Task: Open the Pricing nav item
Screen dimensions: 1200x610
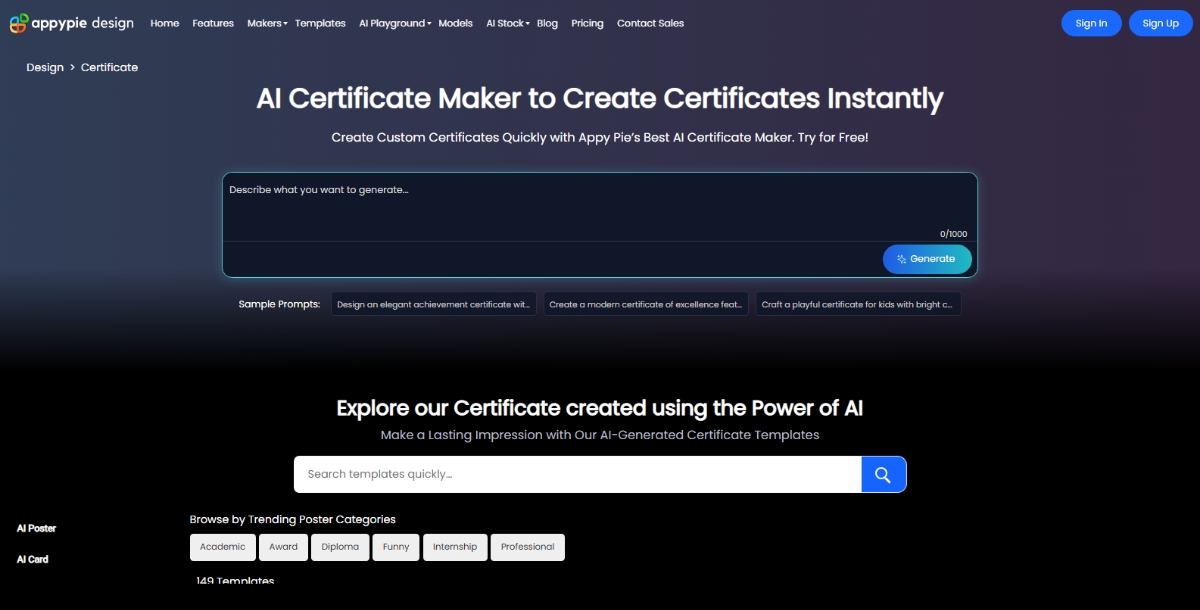Action: pos(587,23)
